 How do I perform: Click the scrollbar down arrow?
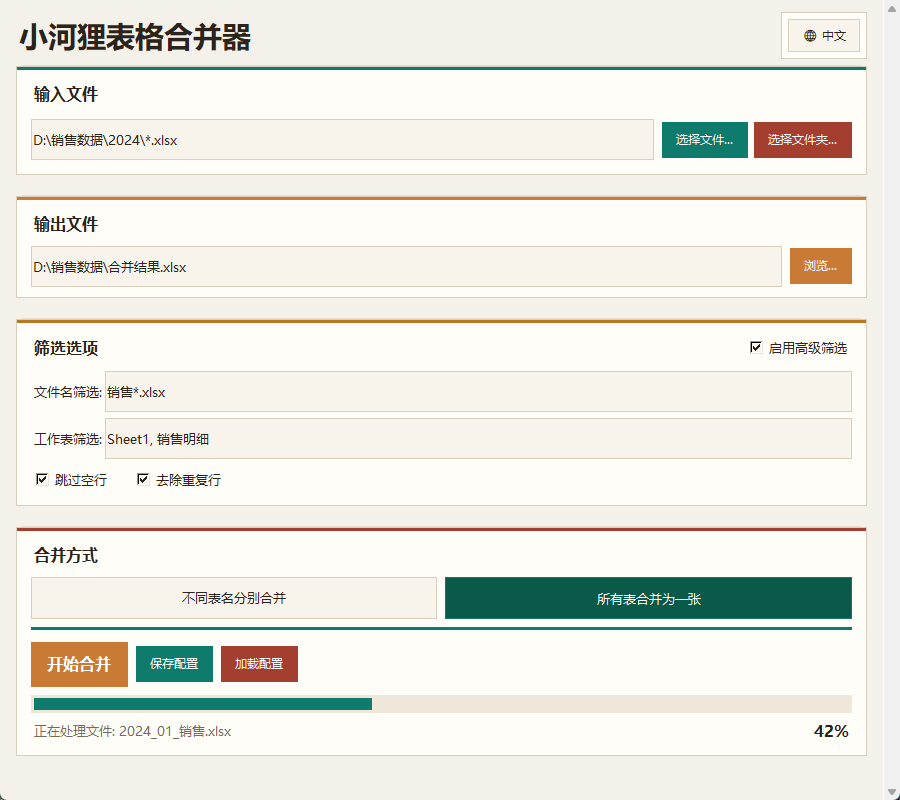[x=891, y=793]
